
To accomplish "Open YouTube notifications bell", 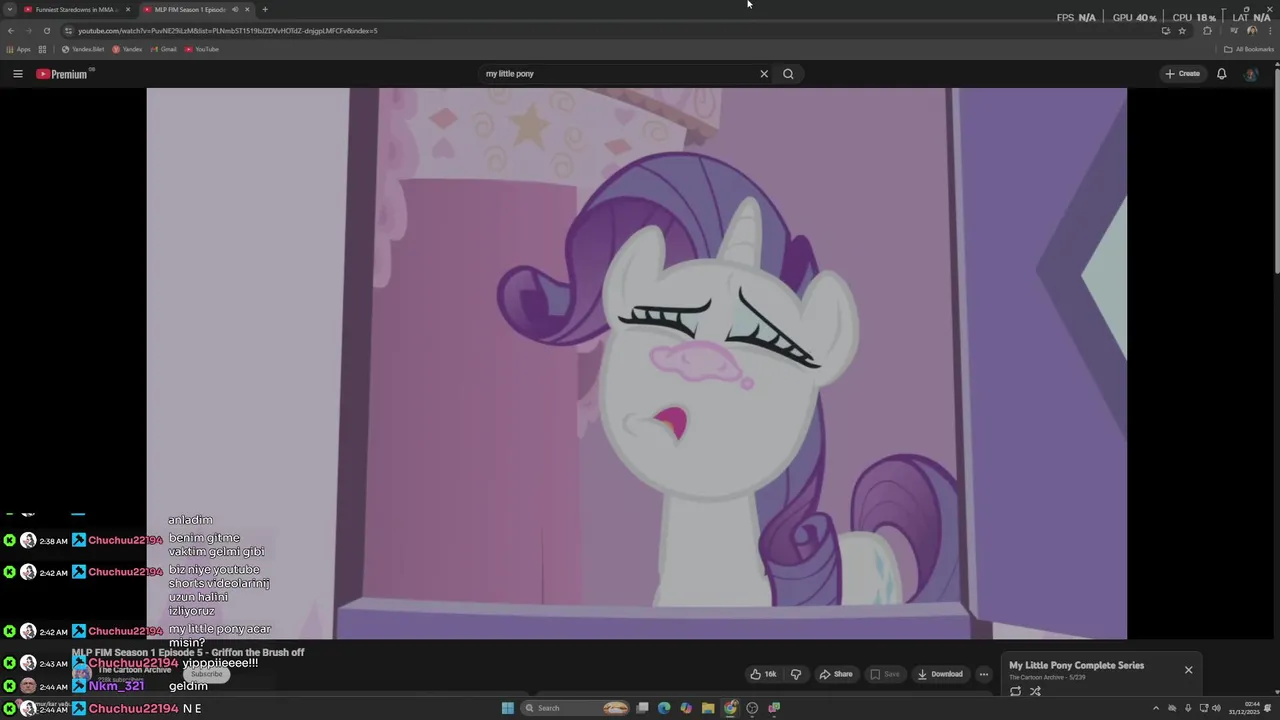I will (x=1221, y=74).
